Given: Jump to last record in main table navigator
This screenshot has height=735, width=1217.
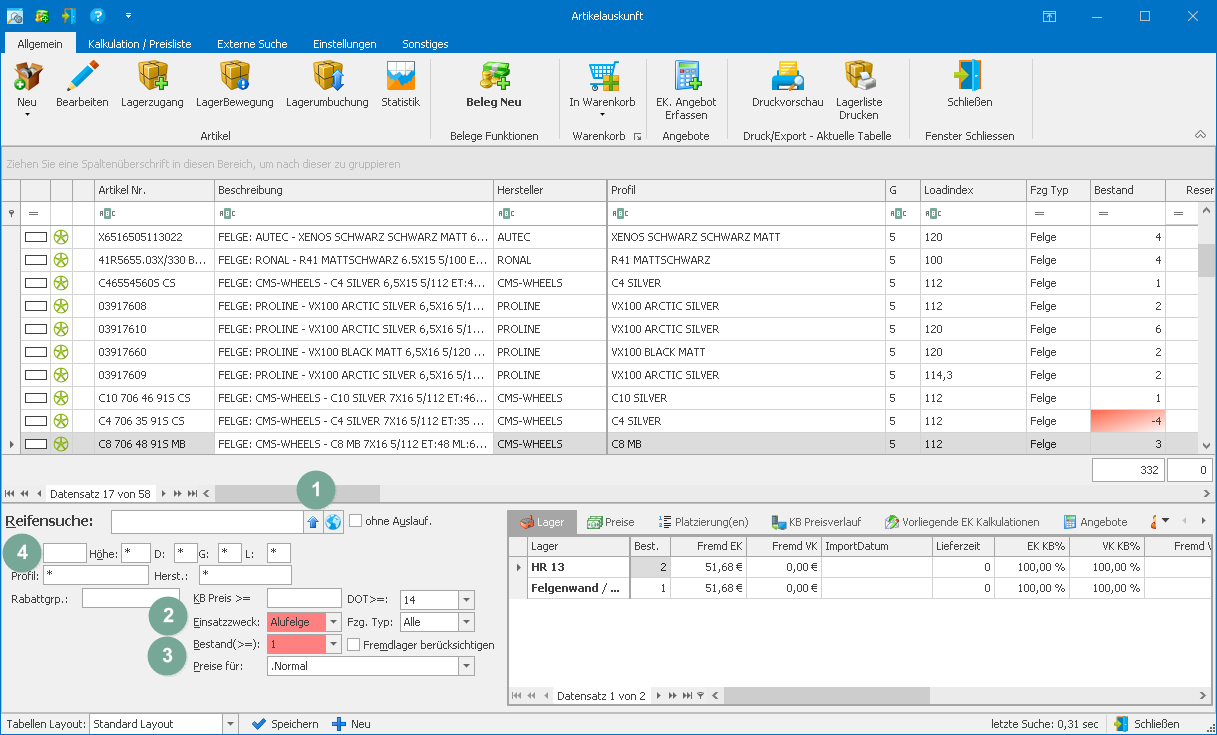Looking at the screenshot, I should coord(192,493).
